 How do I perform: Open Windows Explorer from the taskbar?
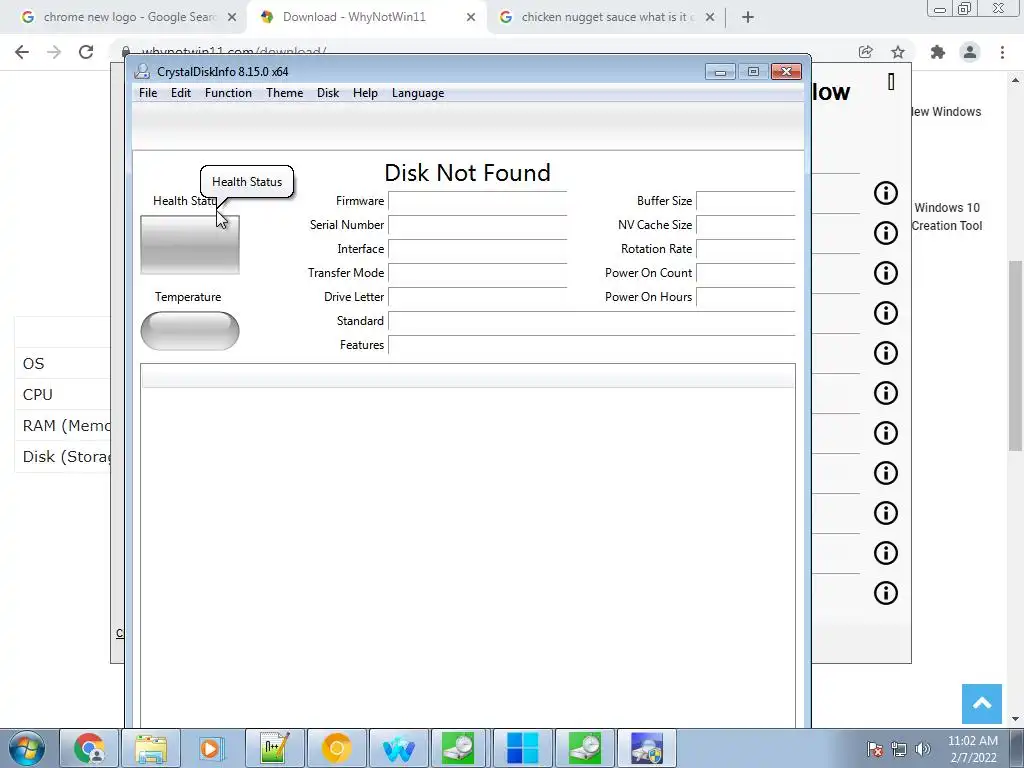coord(151,748)
